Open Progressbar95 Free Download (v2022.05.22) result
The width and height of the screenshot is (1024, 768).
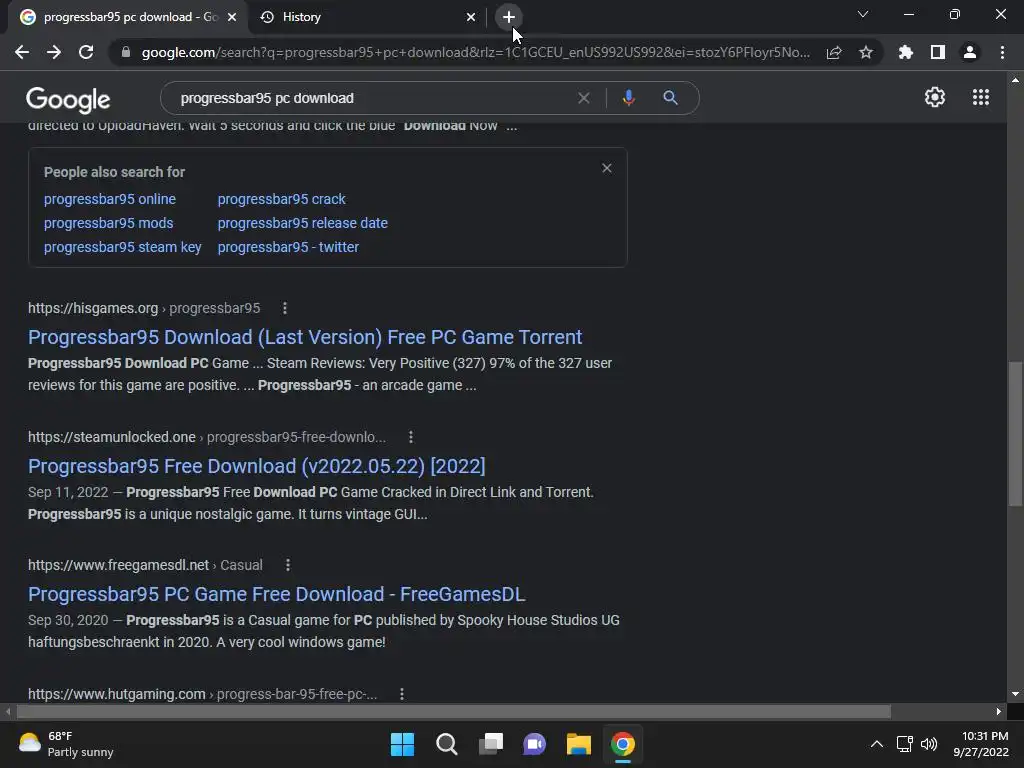click(x=257, y=466)
